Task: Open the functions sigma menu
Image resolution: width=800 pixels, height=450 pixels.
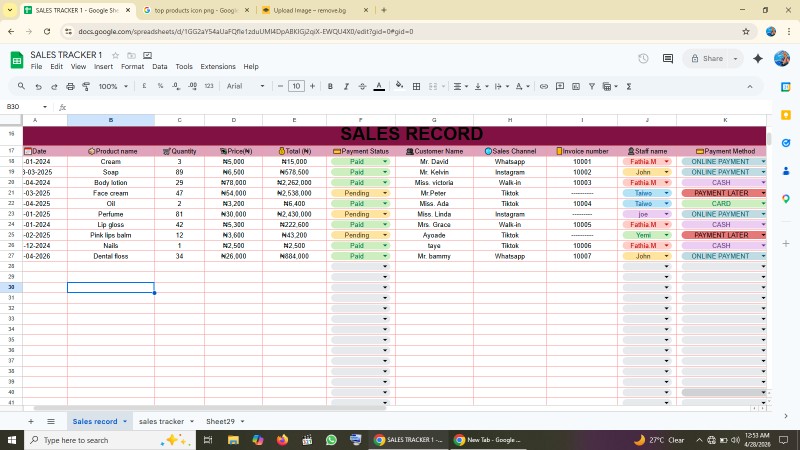Action: point(629,87)
